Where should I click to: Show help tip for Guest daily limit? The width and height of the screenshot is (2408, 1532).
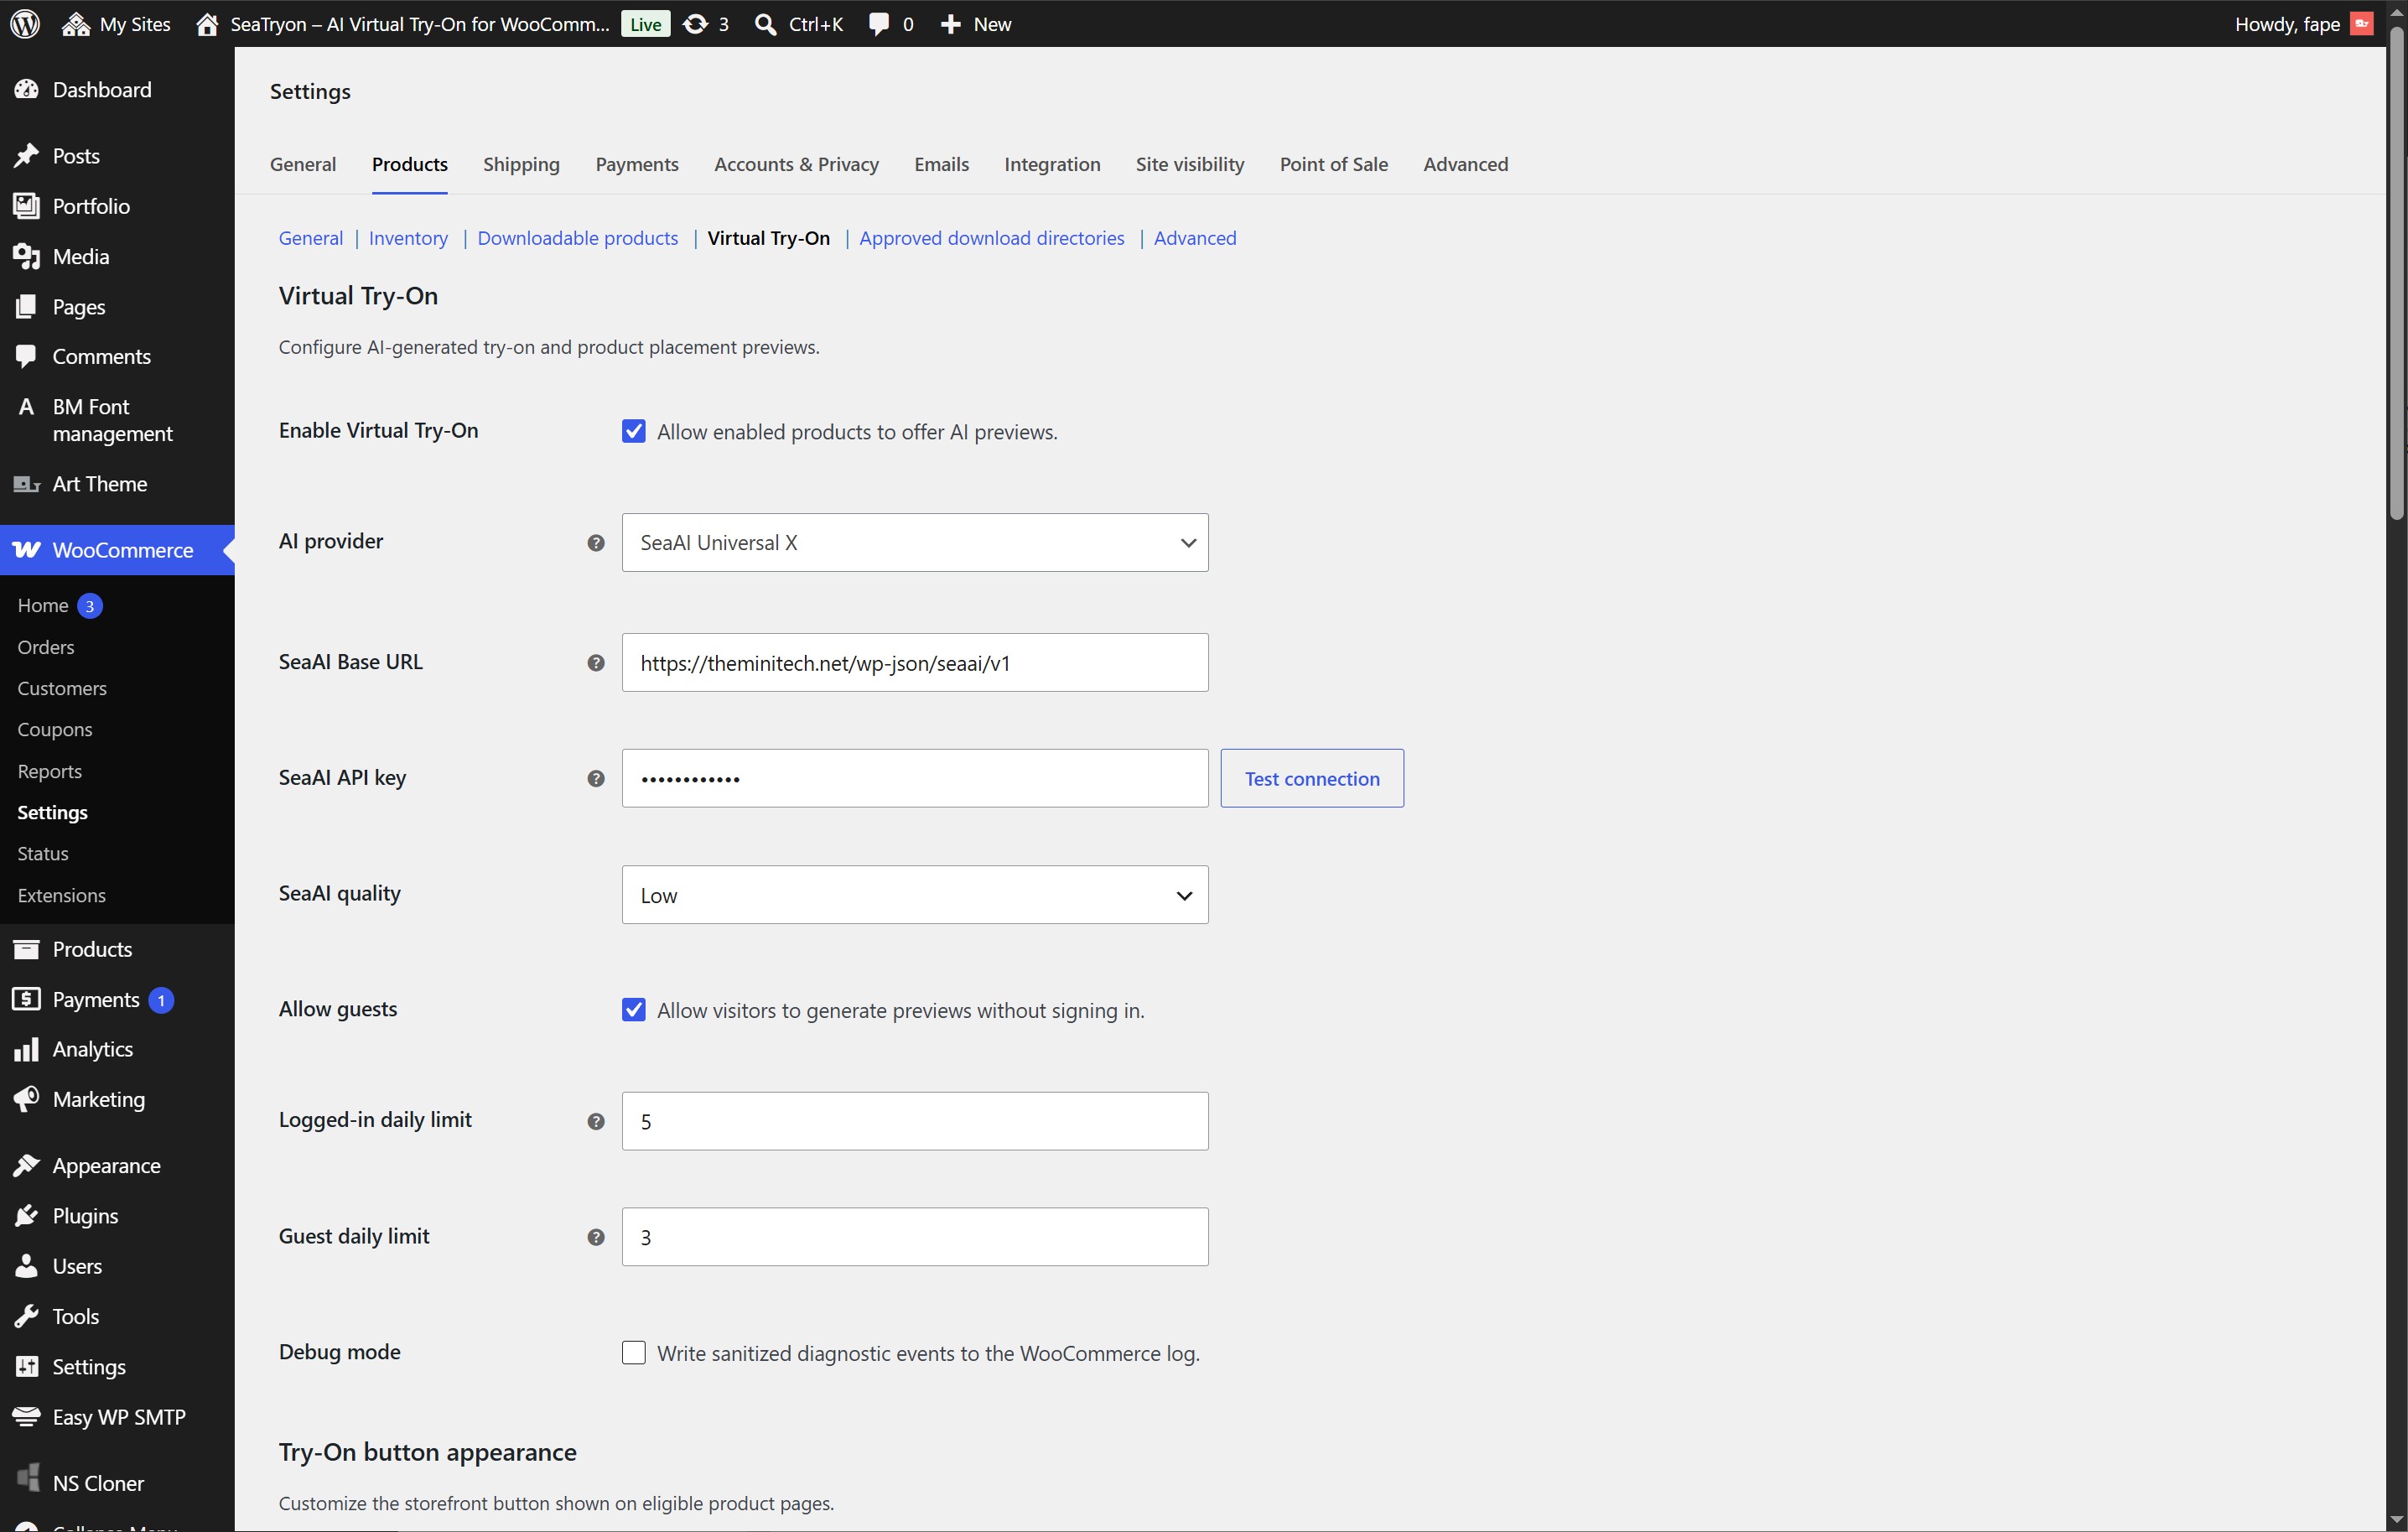coord(596,1238)
